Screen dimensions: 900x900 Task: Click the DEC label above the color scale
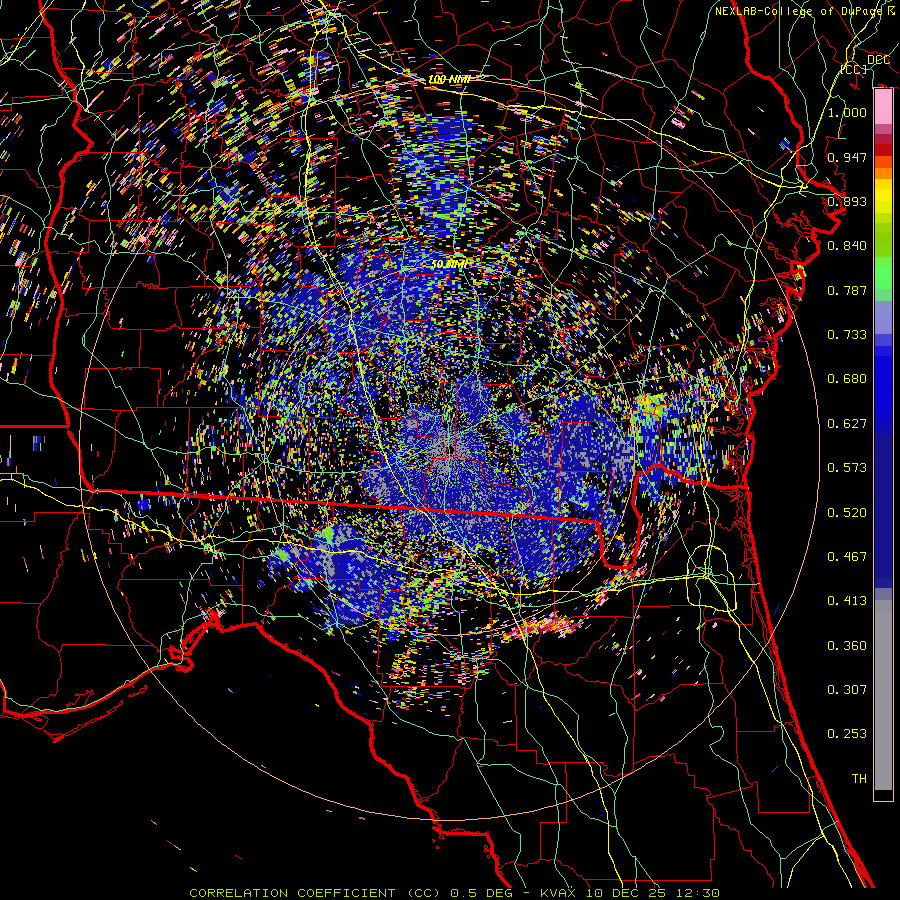coord(878,60)
